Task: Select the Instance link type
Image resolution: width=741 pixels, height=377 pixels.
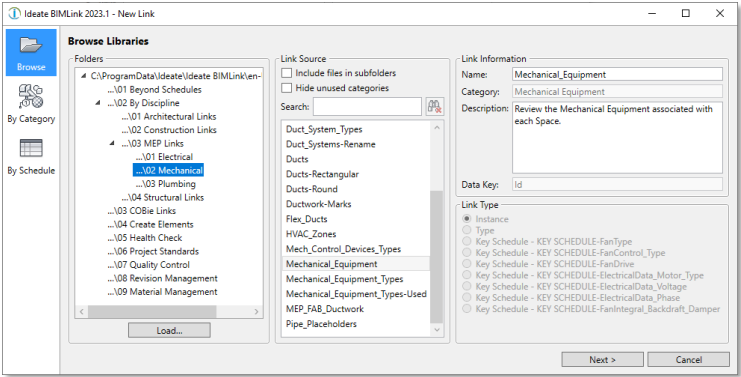Action: pos(467,219)
